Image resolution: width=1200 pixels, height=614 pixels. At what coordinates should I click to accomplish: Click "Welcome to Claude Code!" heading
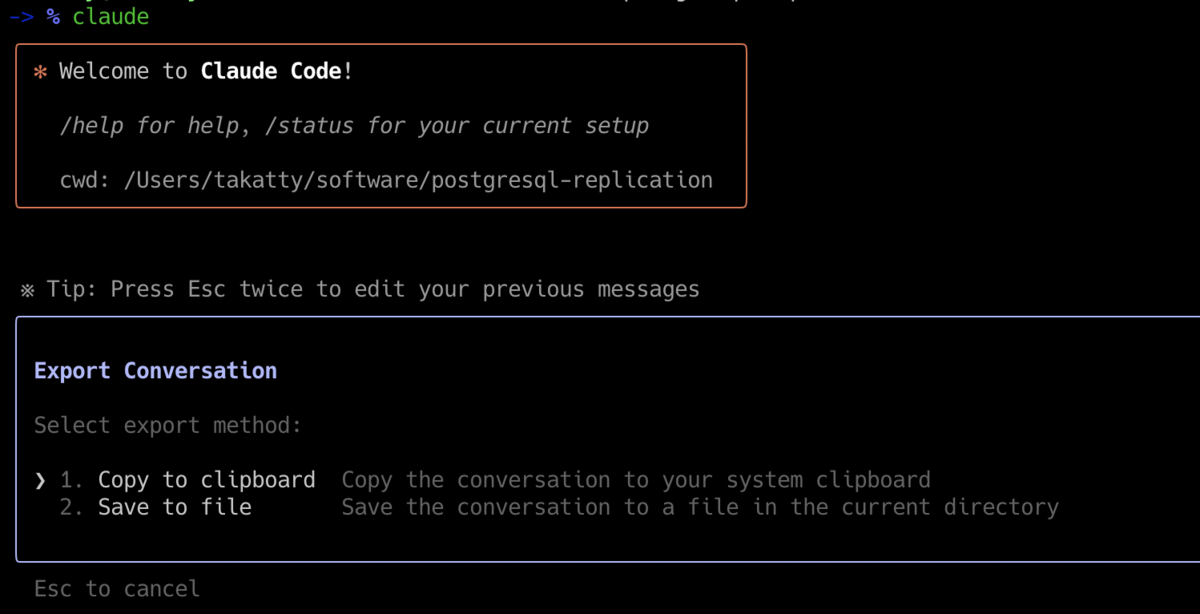pyautogui.click(x=204, y=71)
